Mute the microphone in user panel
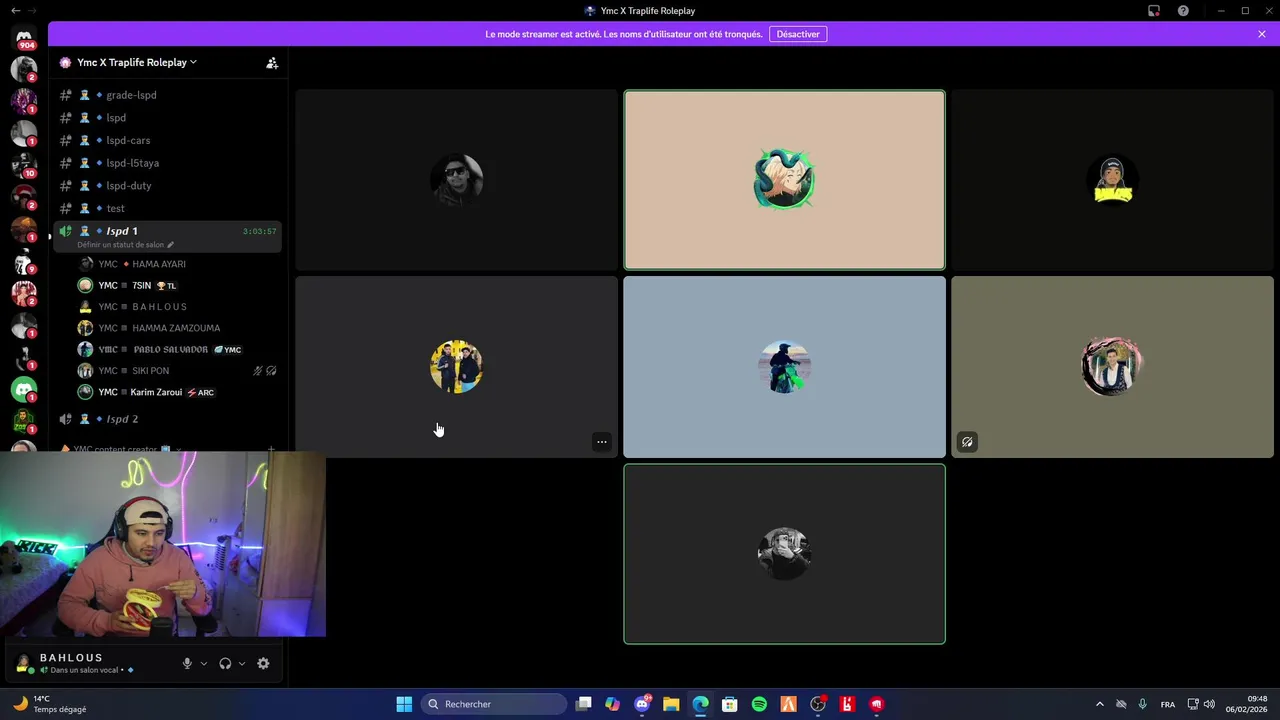The image size is (1280, 720). [187, 663]
